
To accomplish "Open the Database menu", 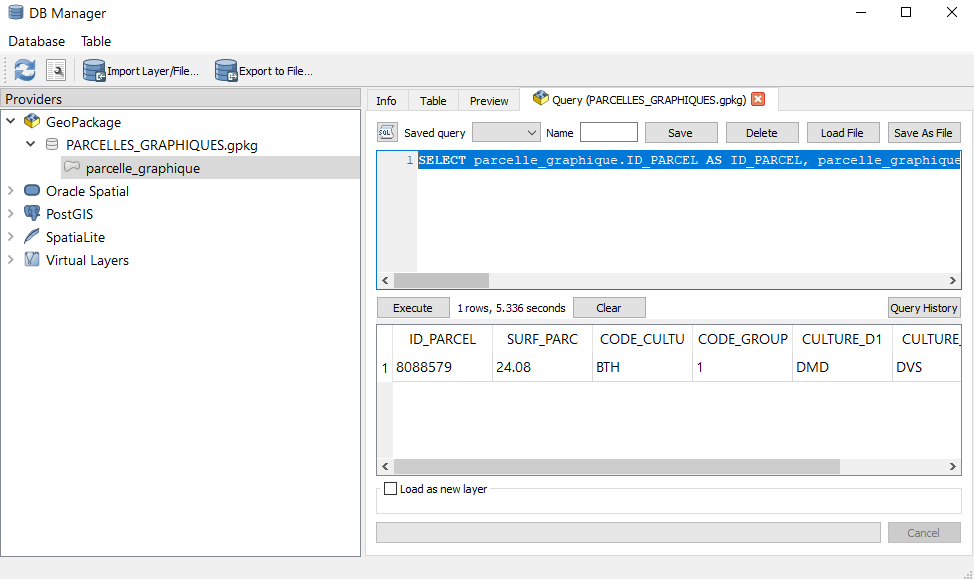I will [36, 41].
